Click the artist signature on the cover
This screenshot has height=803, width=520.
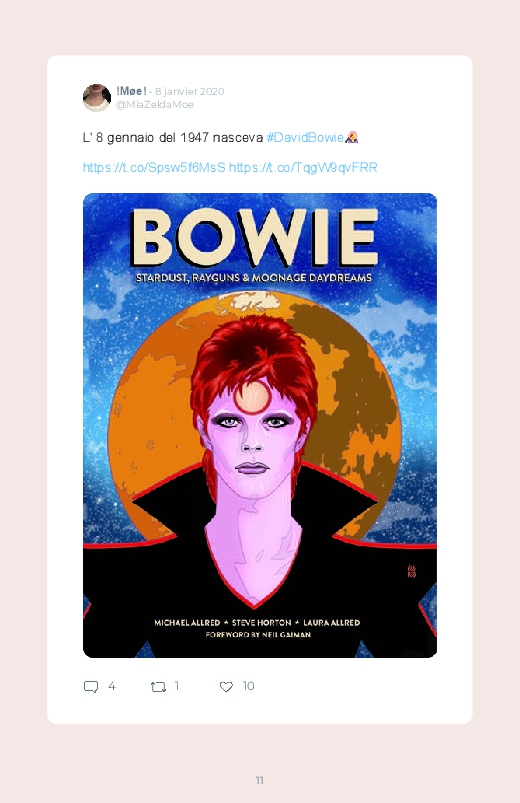(x=411, y=570)
